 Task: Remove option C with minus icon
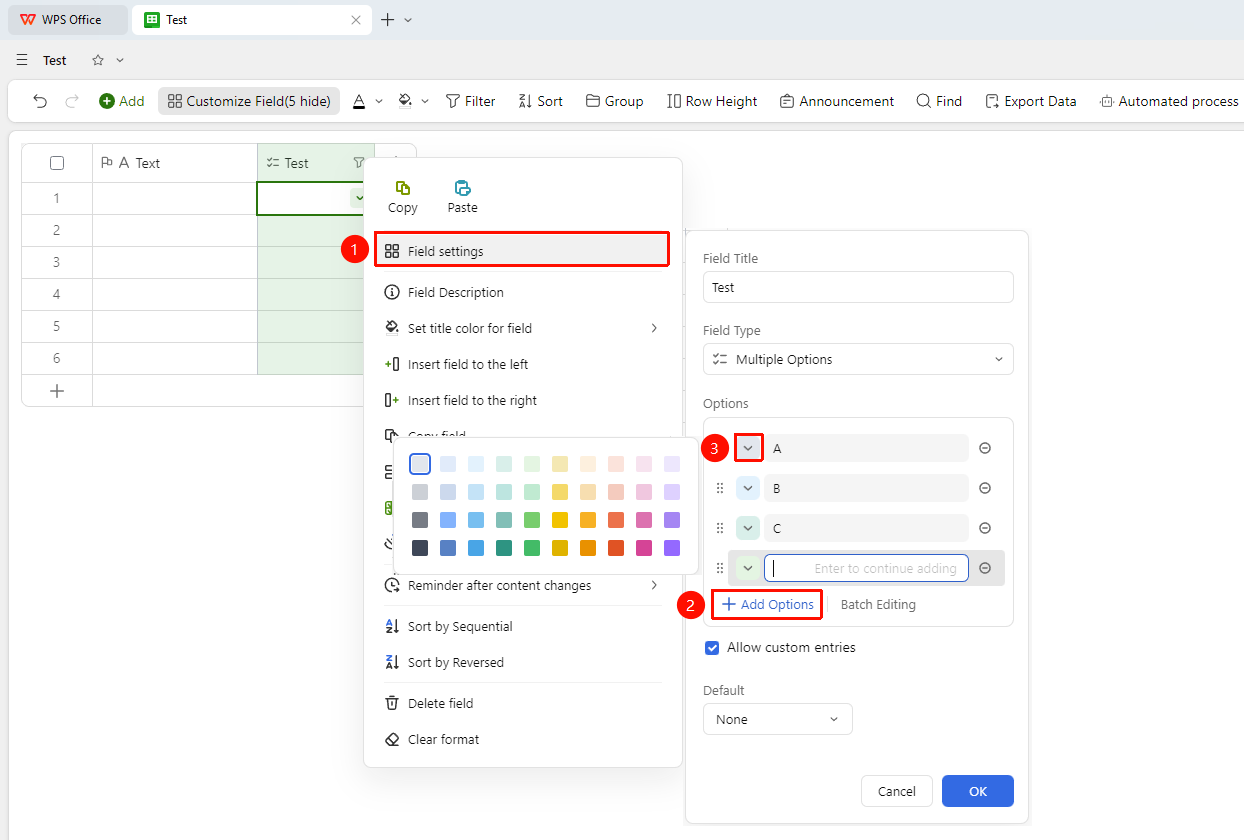tap(985, 528)
